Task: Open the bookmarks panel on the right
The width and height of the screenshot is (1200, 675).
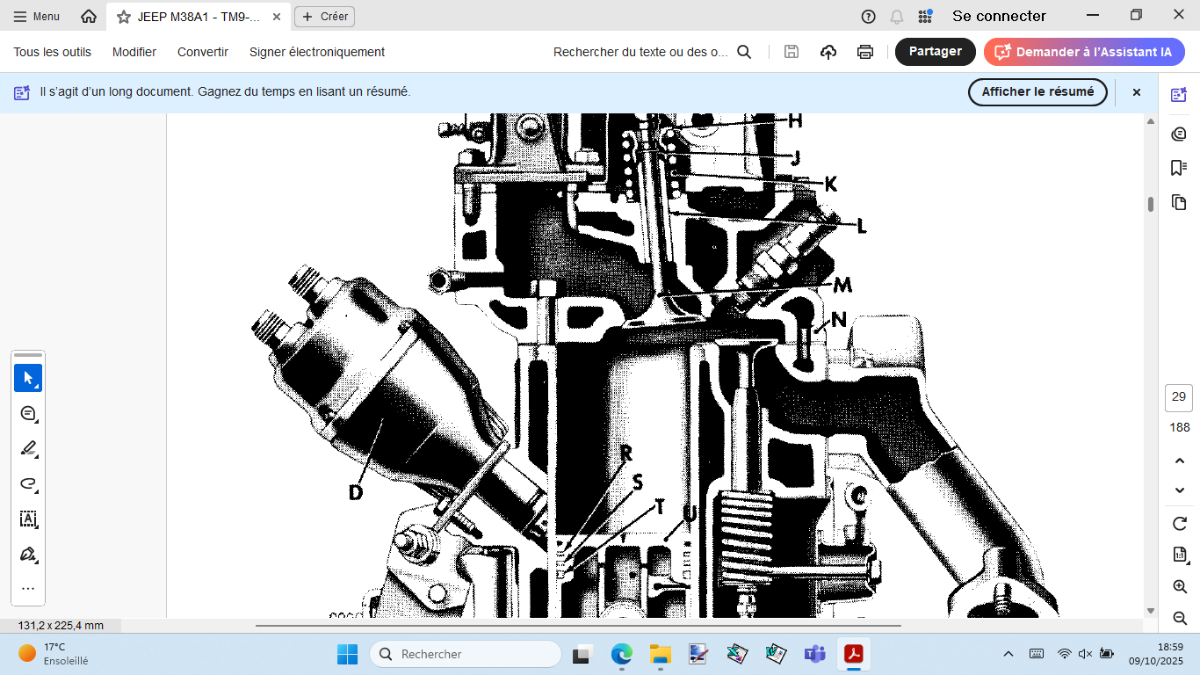Action: [x=1178, y=167]
